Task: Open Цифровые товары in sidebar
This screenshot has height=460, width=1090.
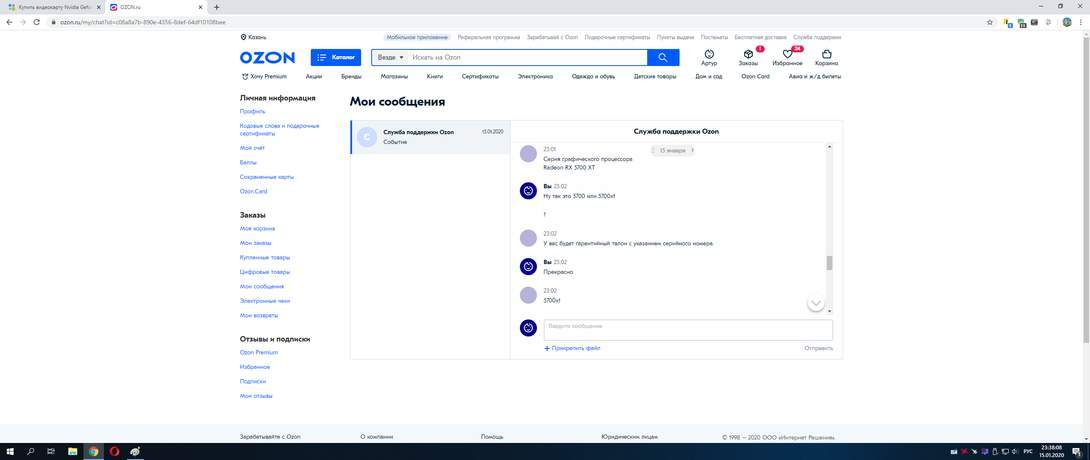Action: pos(265,272)
